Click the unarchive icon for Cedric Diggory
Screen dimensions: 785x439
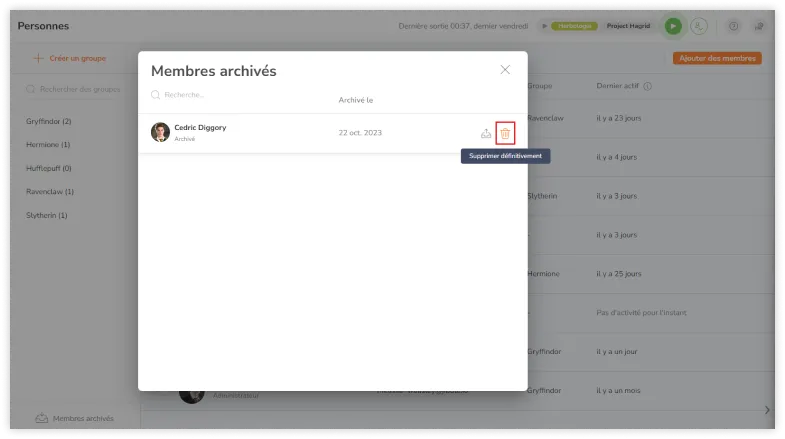[x=486, y=133]
